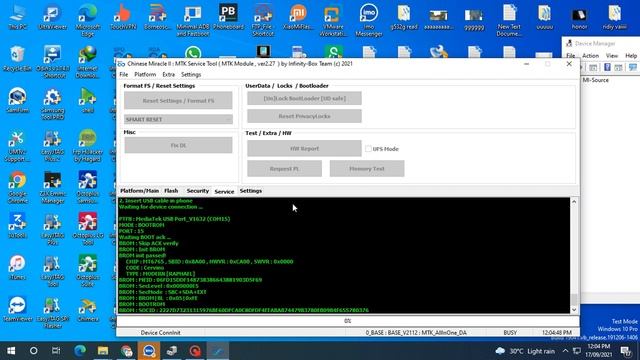Open Octoplus LG Tool desktop icon

(87, 229)
